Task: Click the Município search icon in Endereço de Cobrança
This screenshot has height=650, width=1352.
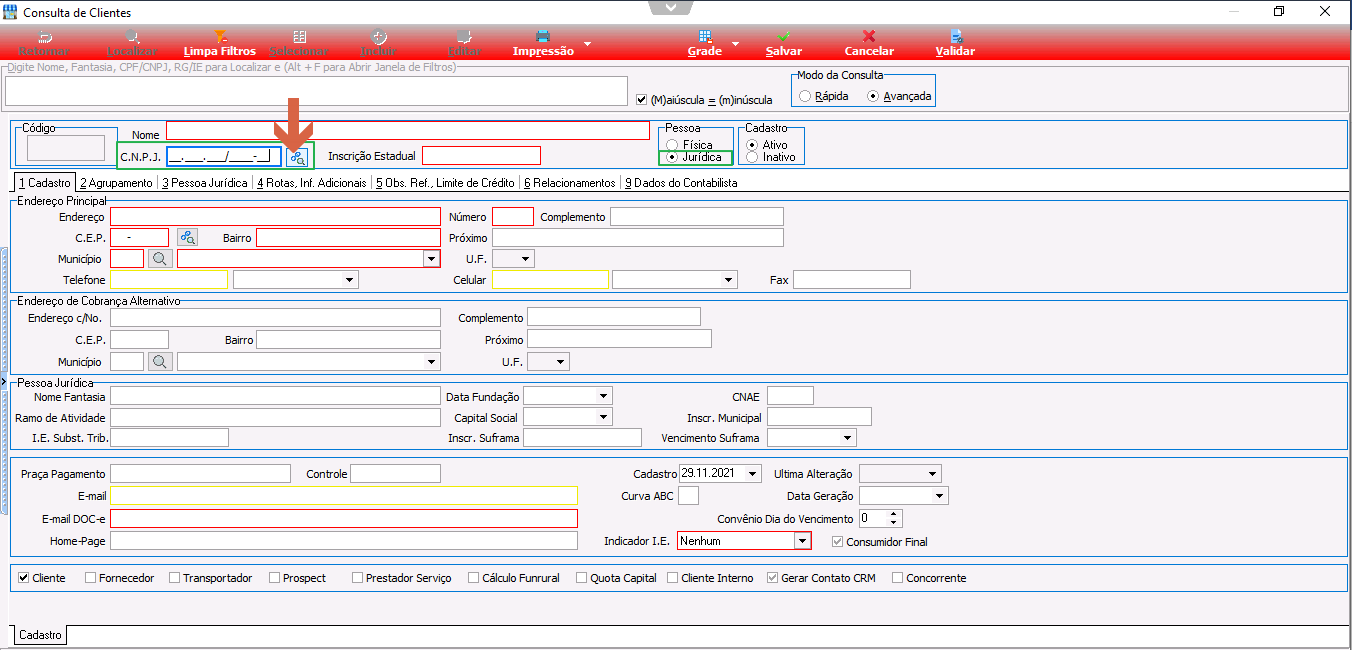Action: tap(160, 361)
